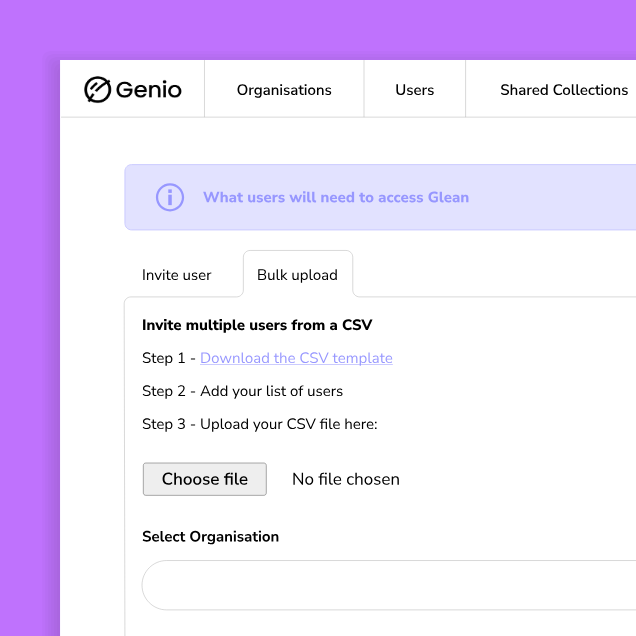This screenshot has width=636, height=636.
Task: Click the Genio wordmark text
Action: tap(149, 90)
